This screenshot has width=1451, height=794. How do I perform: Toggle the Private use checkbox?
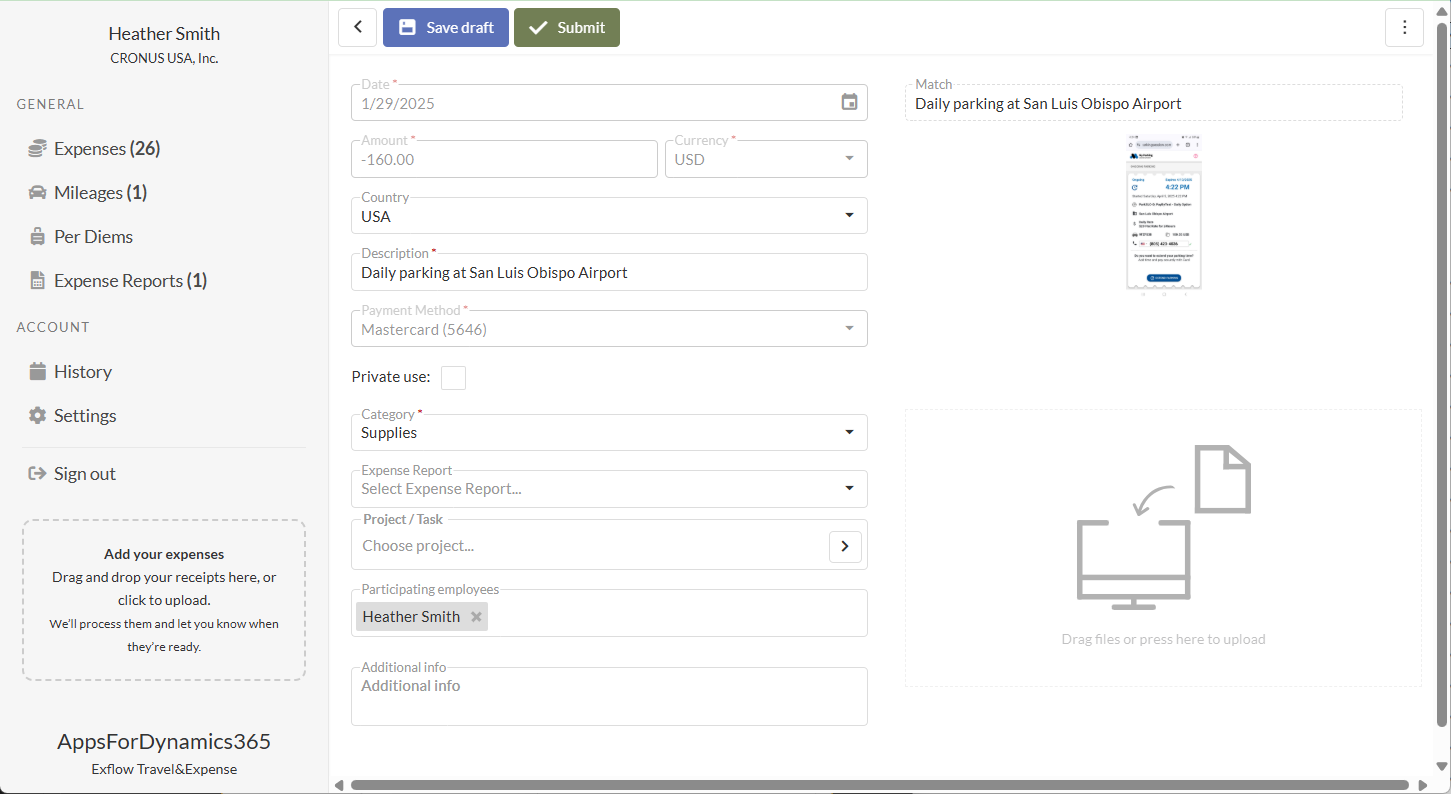[x=453, y=377]
